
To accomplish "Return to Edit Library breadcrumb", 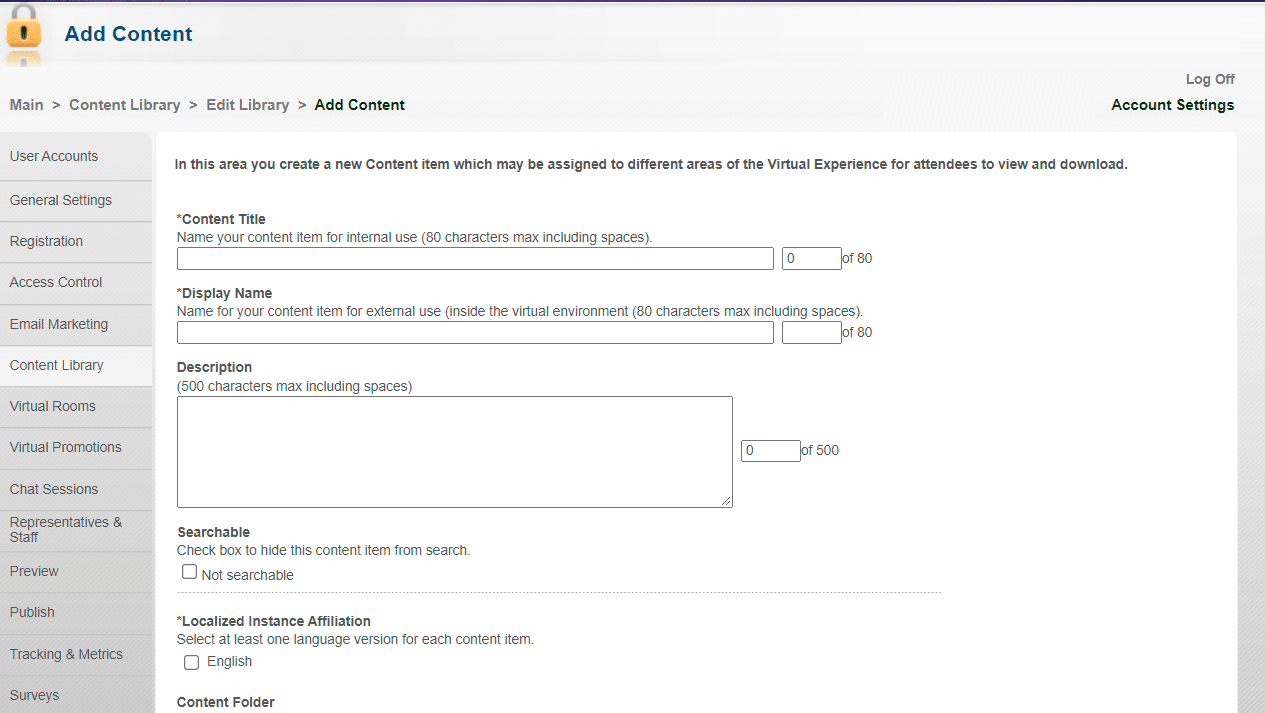I will tap(247, 105).
